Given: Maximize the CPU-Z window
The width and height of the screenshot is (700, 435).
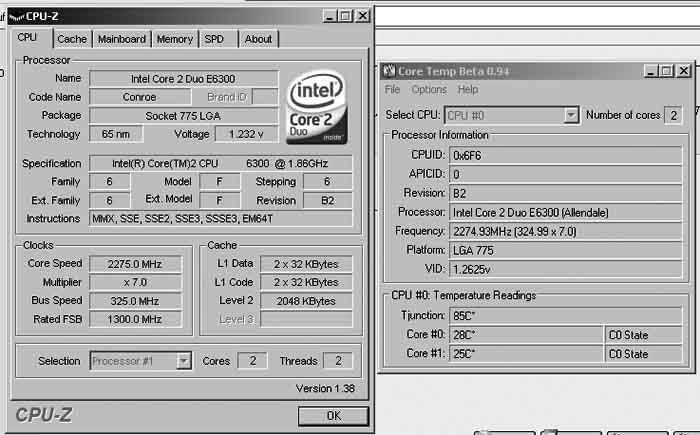Looking at the screenshot, I should [345, 17].
